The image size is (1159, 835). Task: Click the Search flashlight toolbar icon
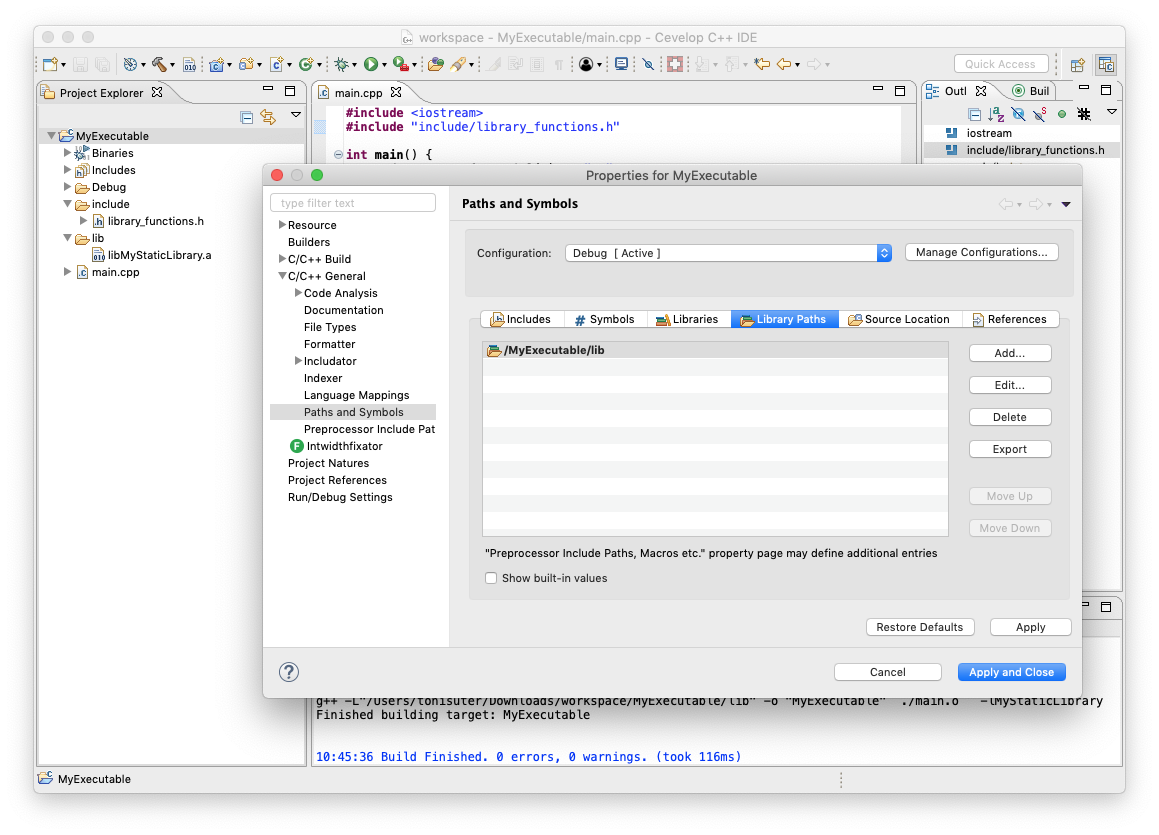click(x=458, y=64)
